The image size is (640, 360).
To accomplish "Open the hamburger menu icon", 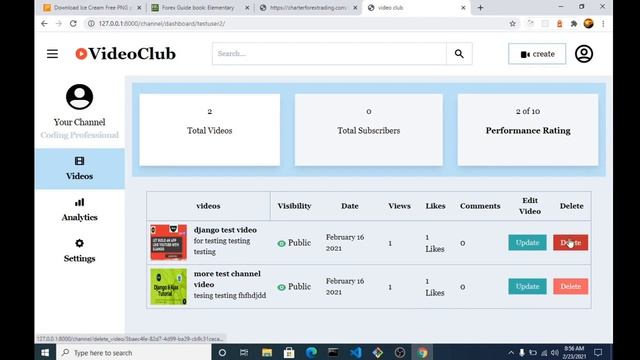I will [x=52, y=54].
